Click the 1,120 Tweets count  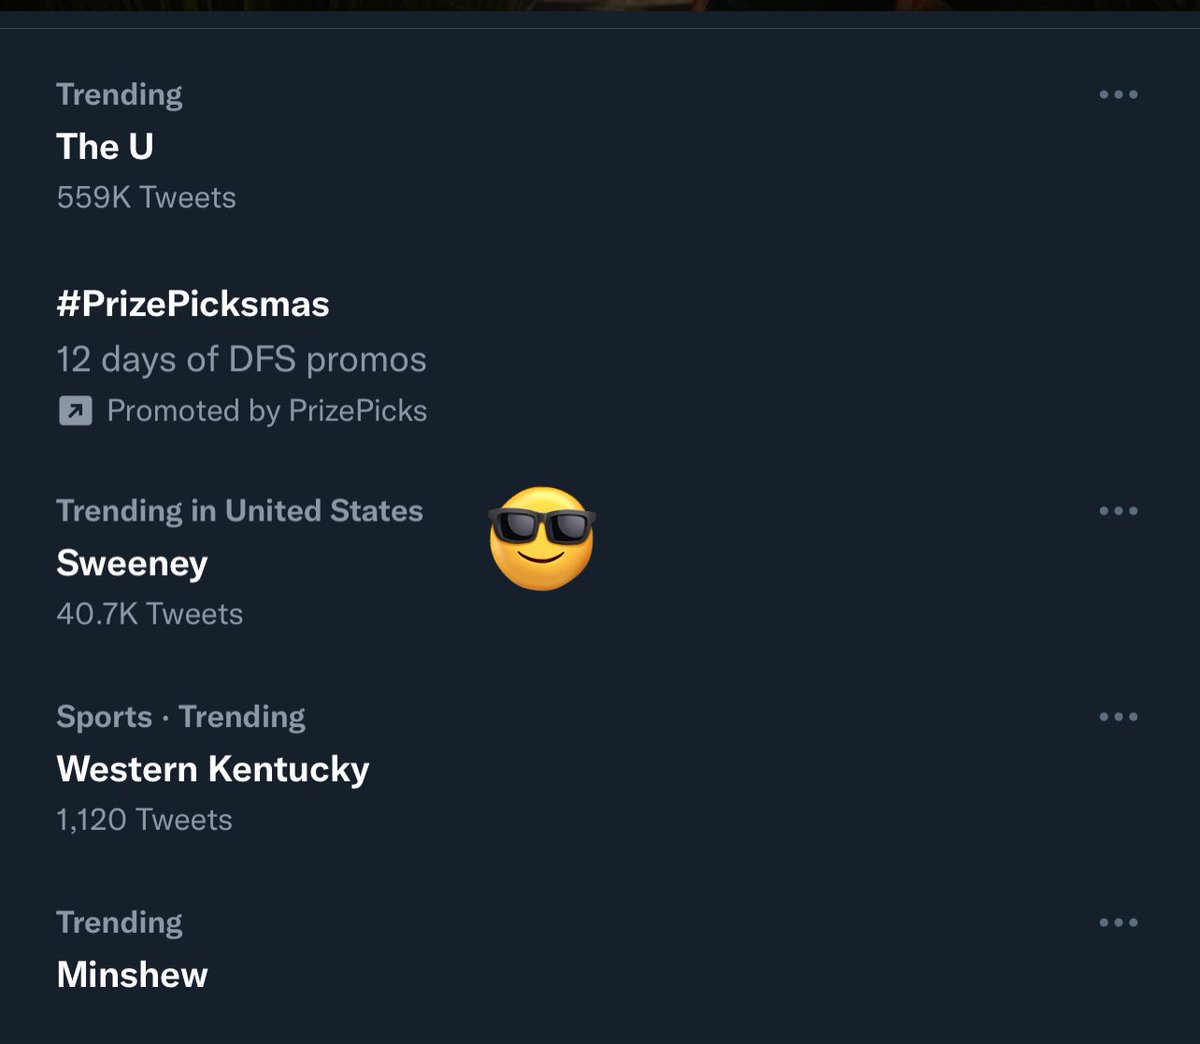coord(145,820)
